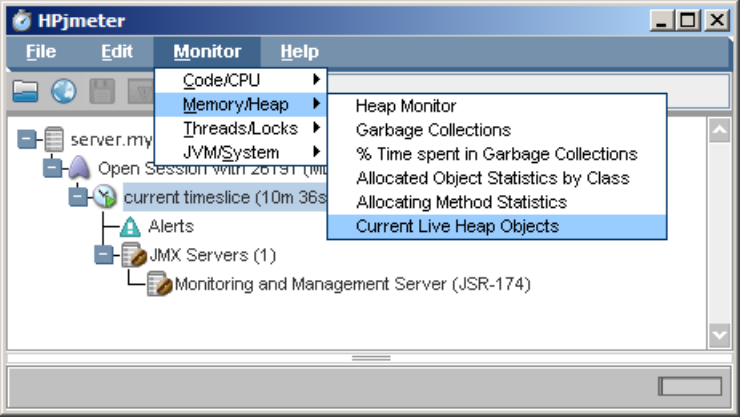This screenshot has width=740, height=417.
Task: Click the JMX Servers coffee bean icon
Action: tap(134, 255)
